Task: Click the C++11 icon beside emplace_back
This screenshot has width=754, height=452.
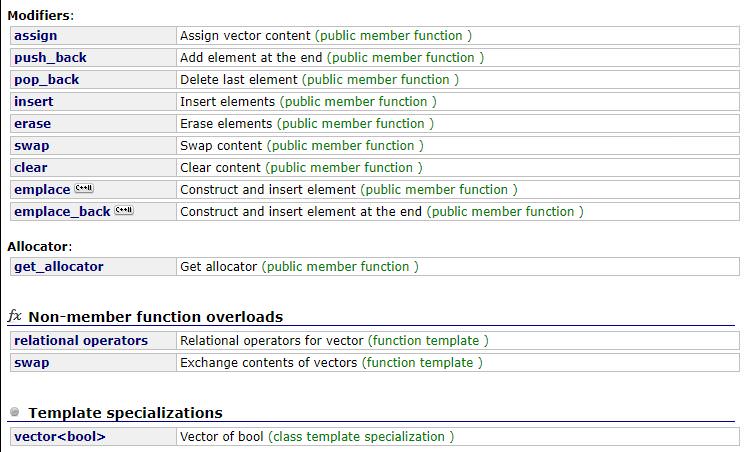Action: tap(124, 211)
